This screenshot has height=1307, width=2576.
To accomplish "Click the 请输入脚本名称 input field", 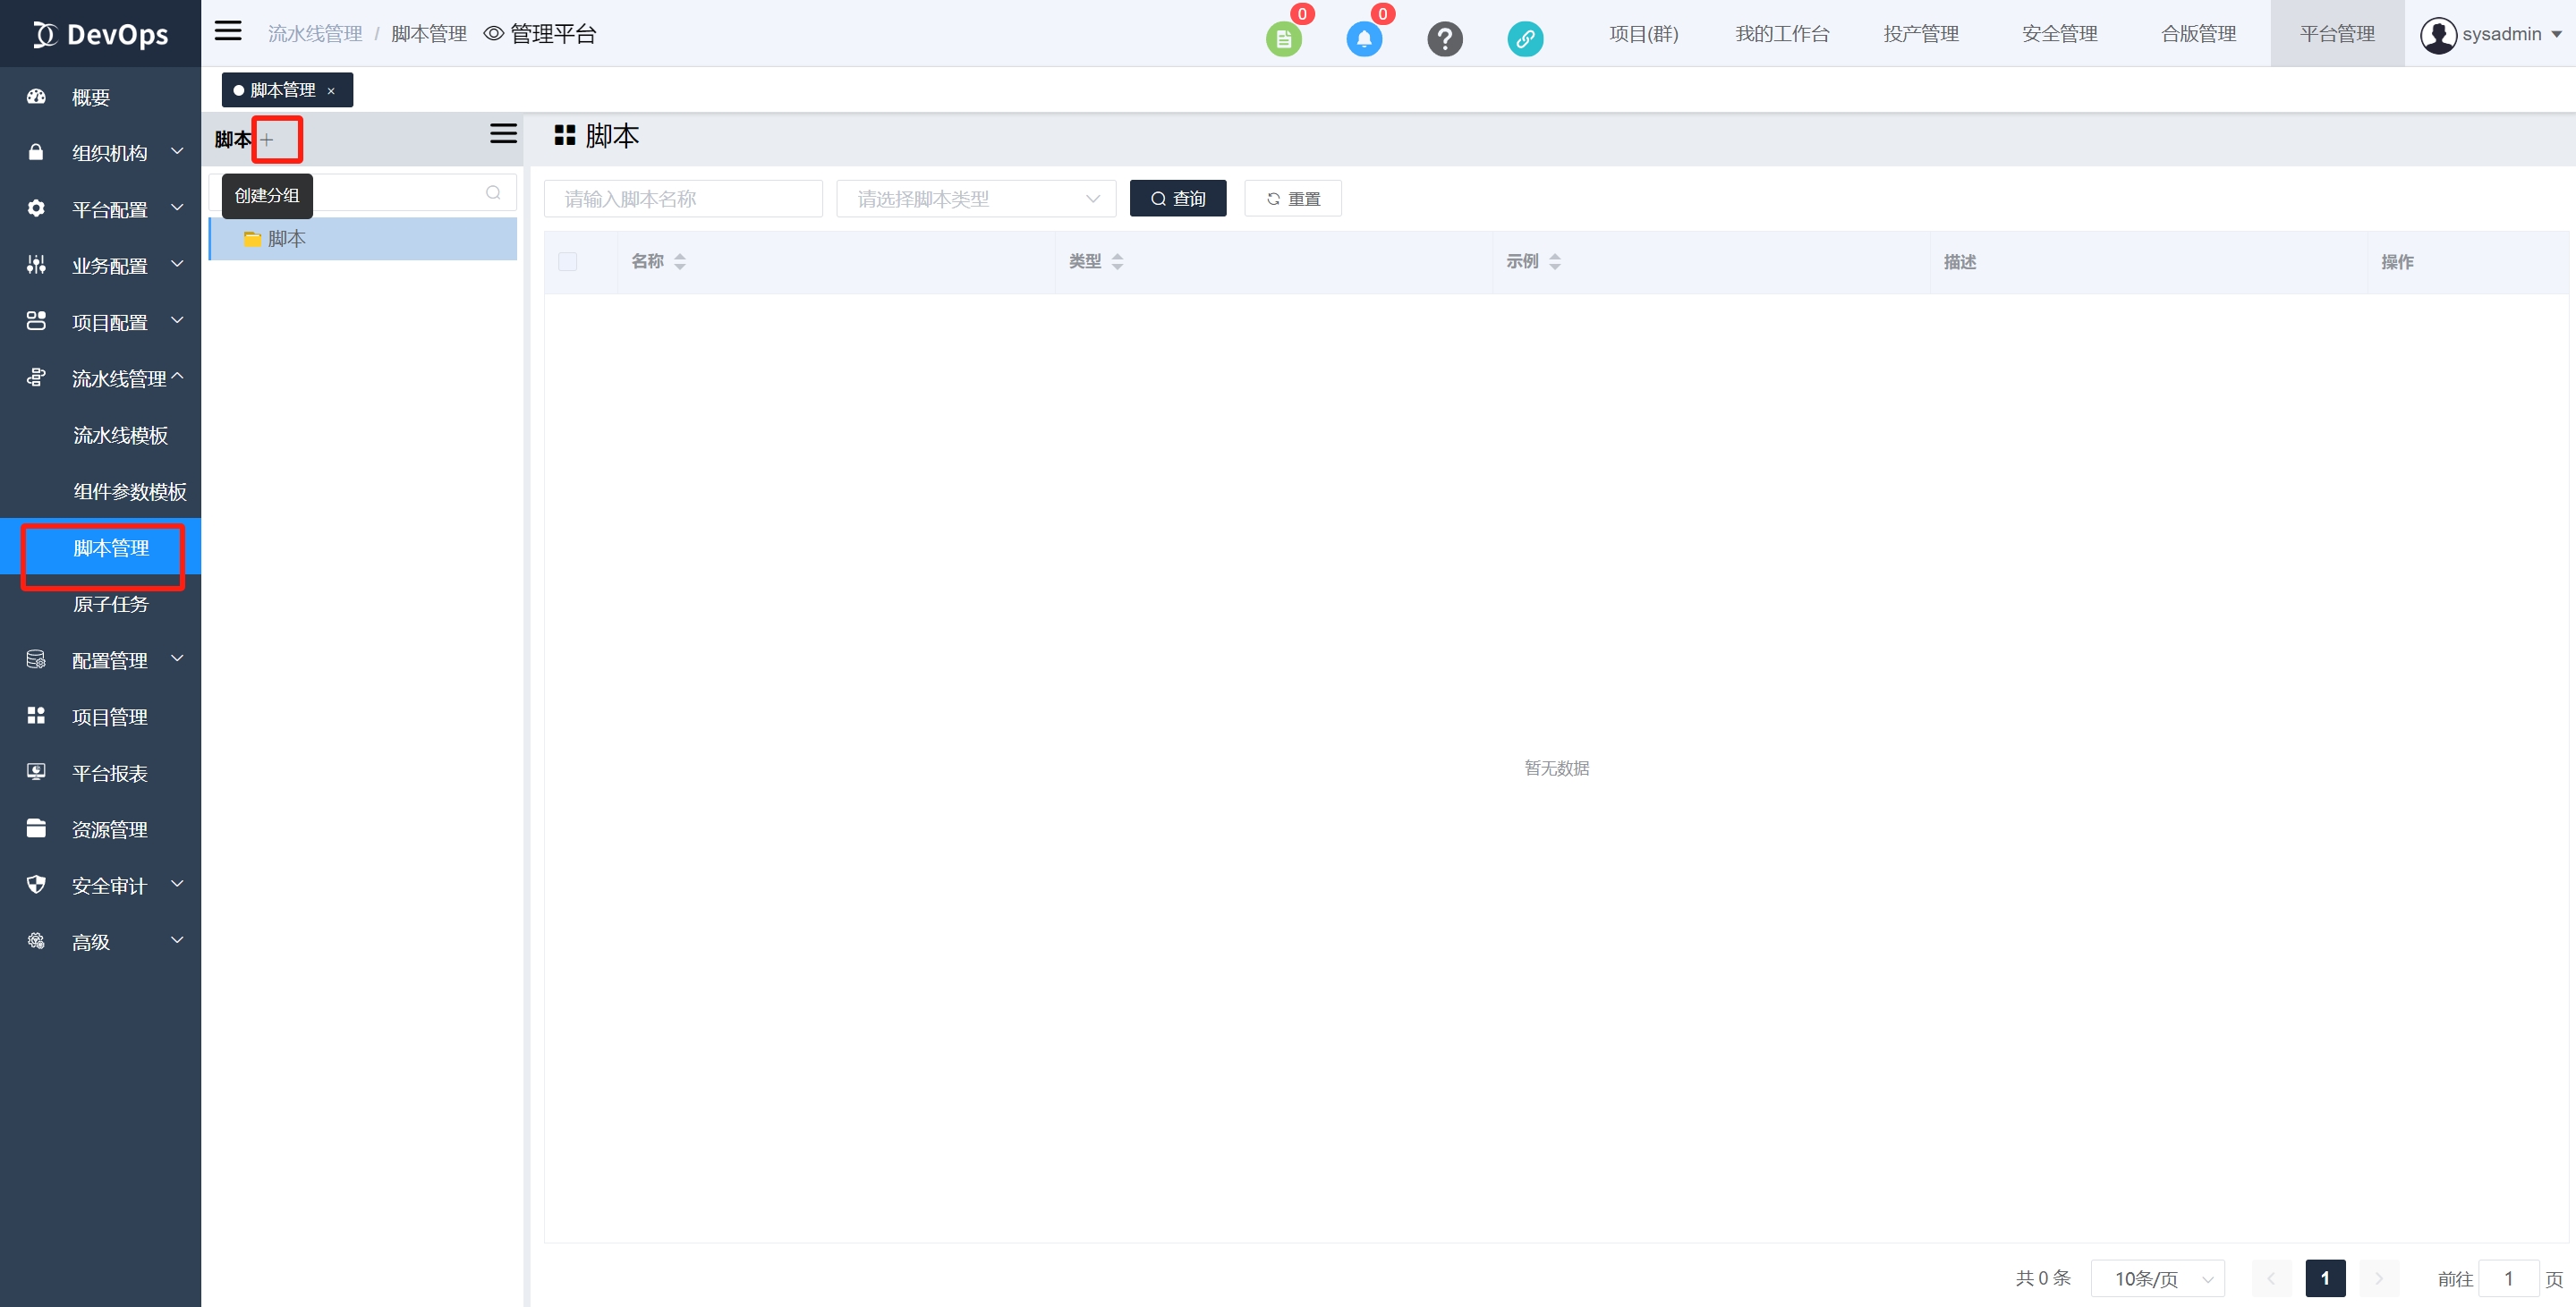I will [x=682, y=199].
